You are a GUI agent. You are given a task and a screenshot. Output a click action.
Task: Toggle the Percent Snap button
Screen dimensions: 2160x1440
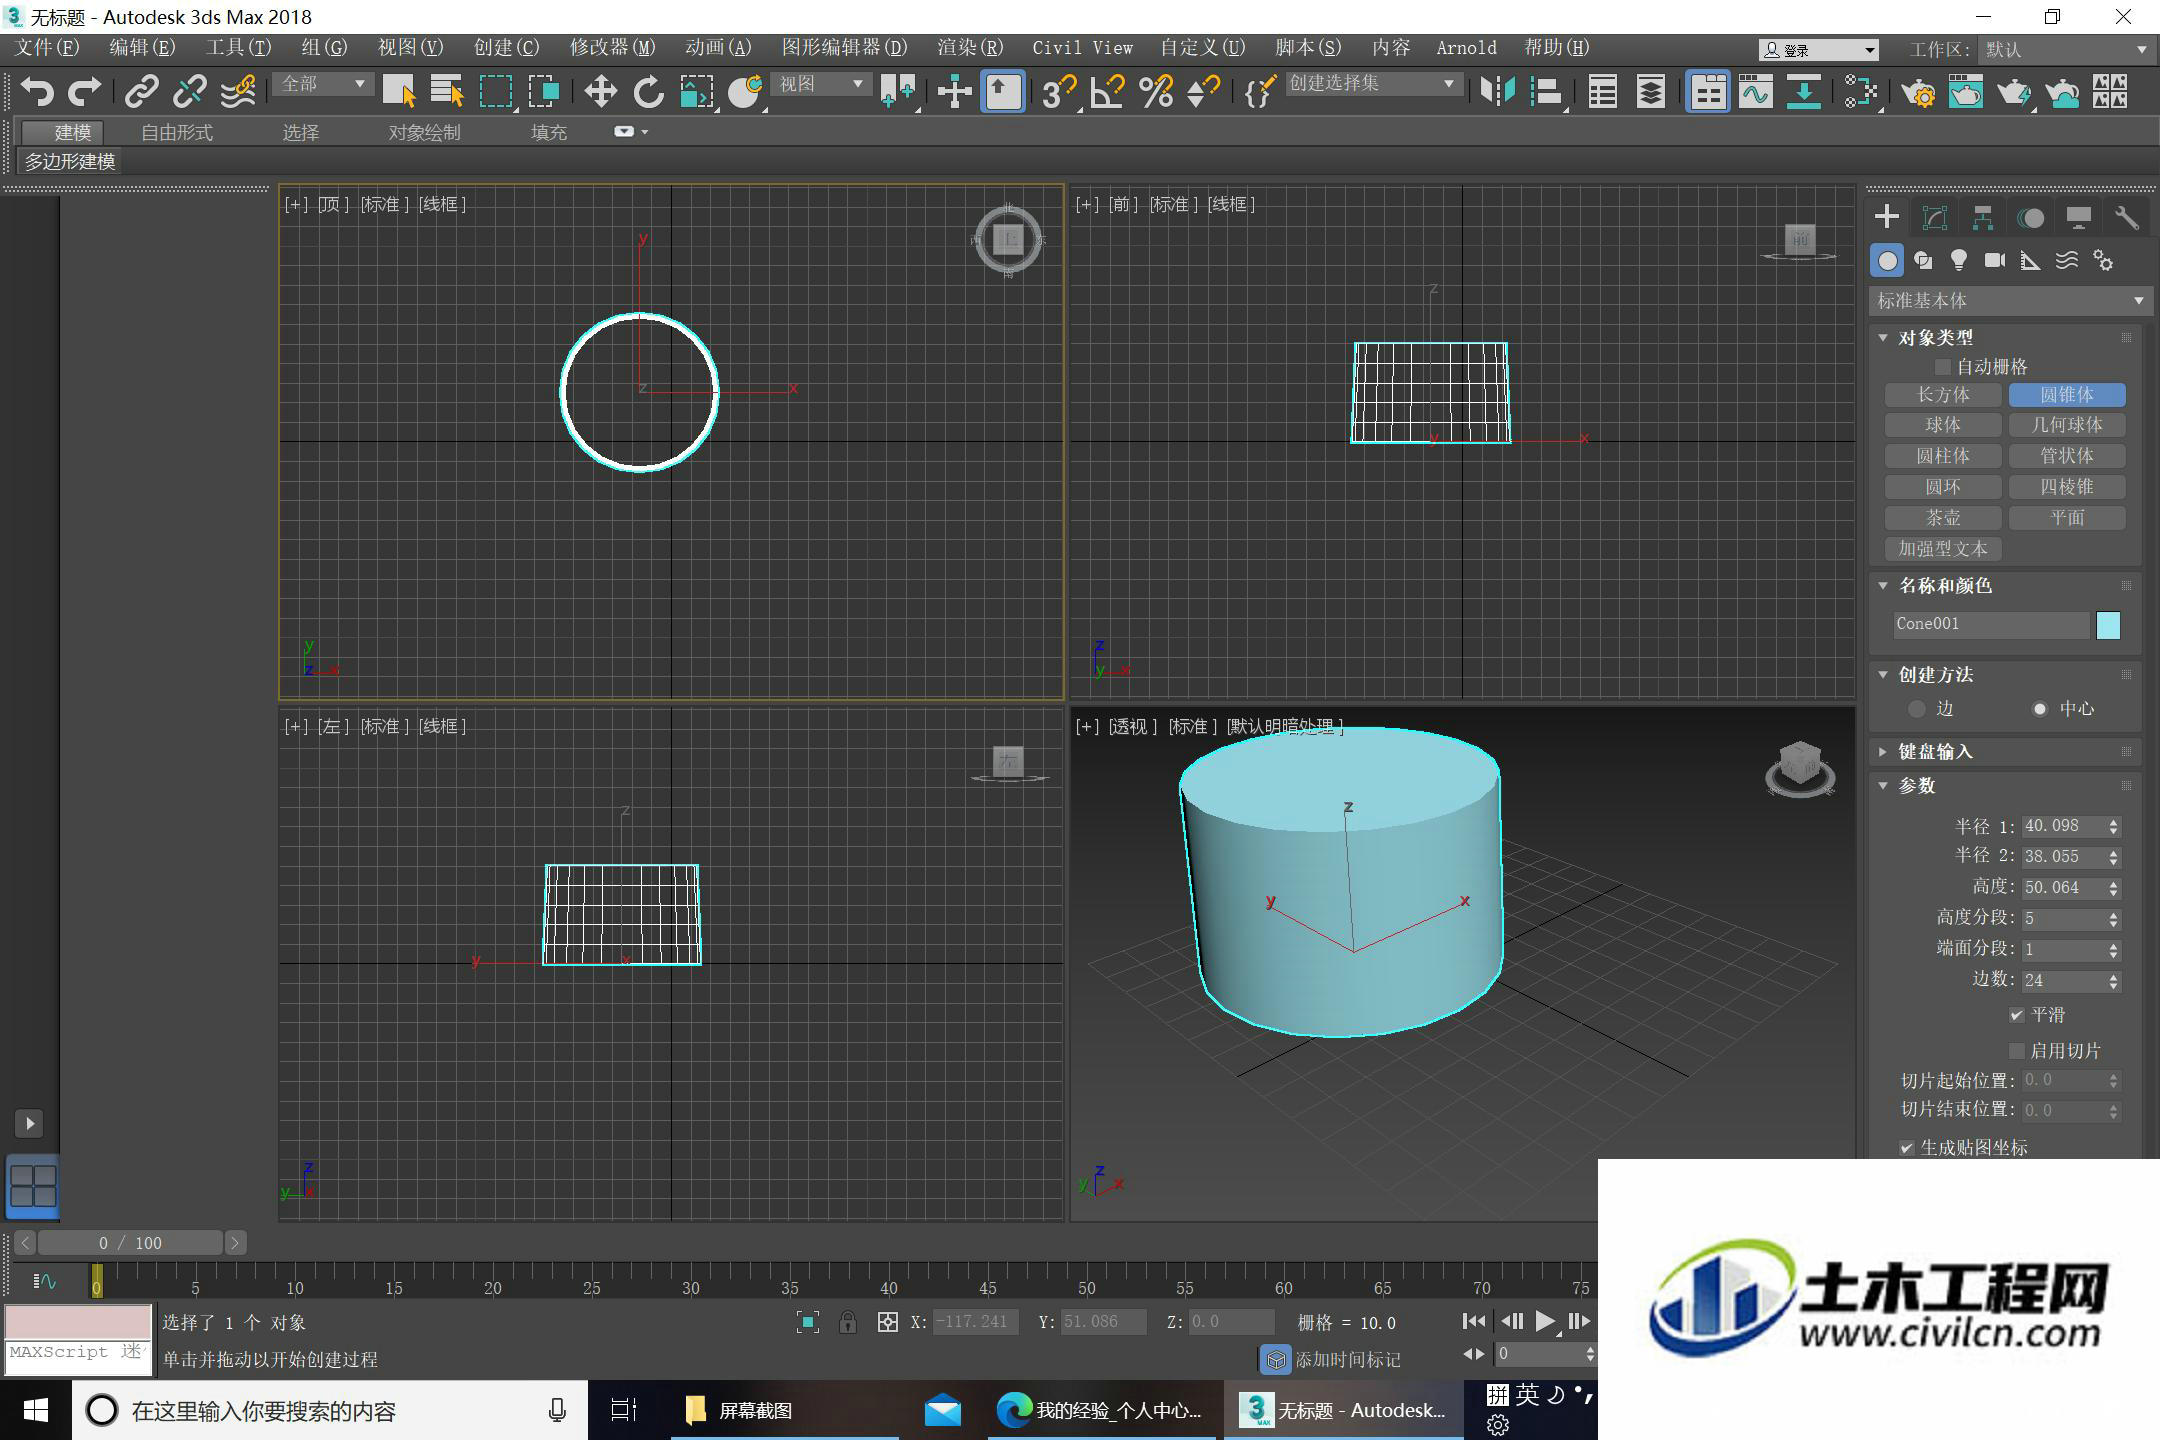pyautogui.click(x=1156, y=92)
